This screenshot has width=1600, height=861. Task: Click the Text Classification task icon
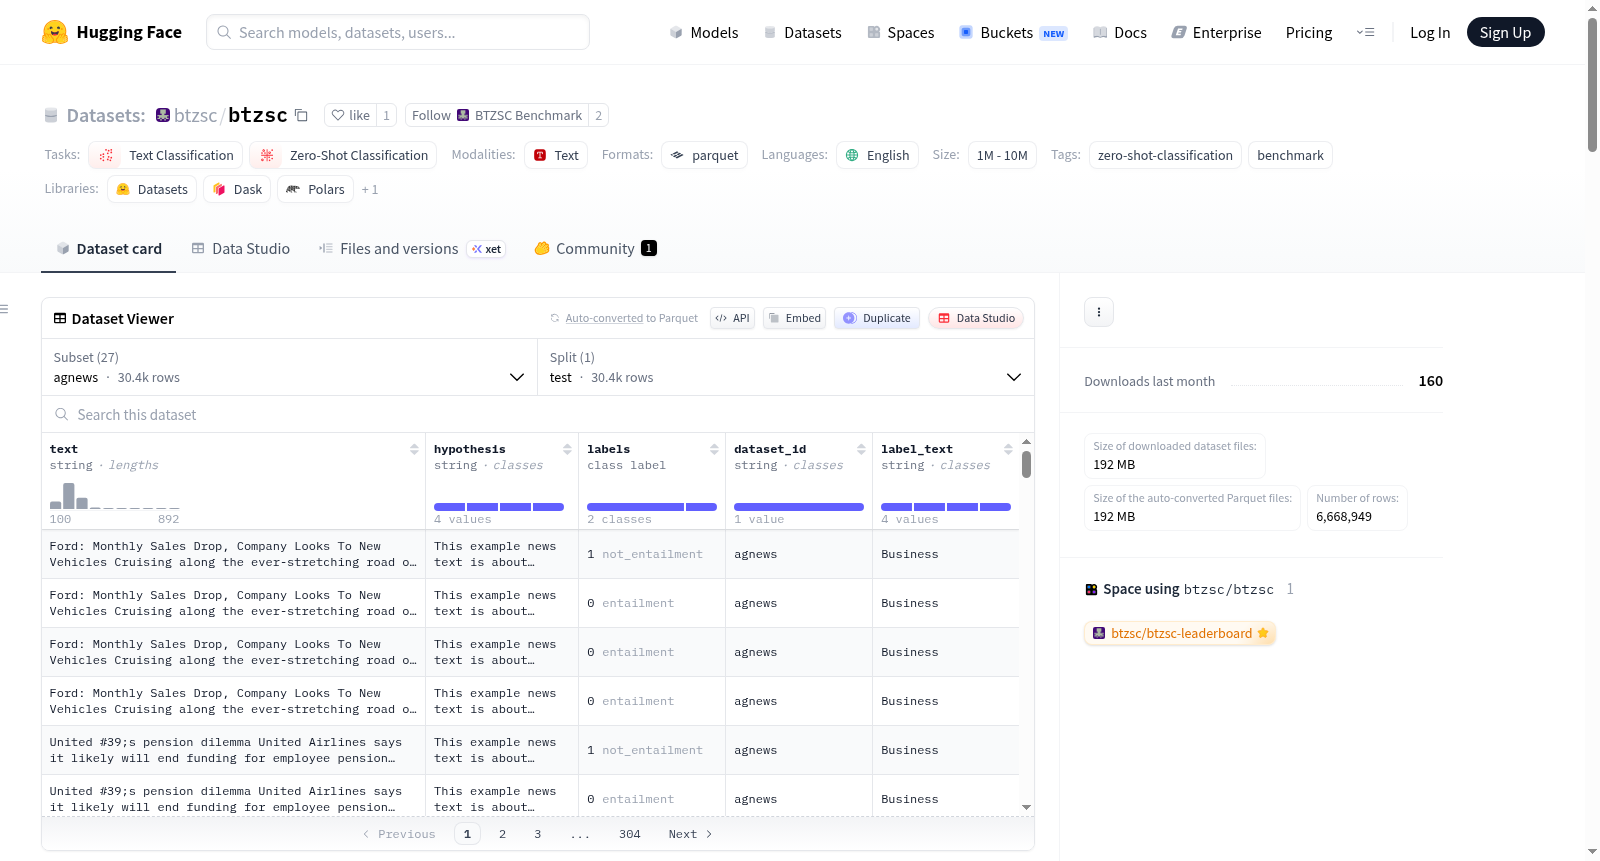[x=106, y=155]
